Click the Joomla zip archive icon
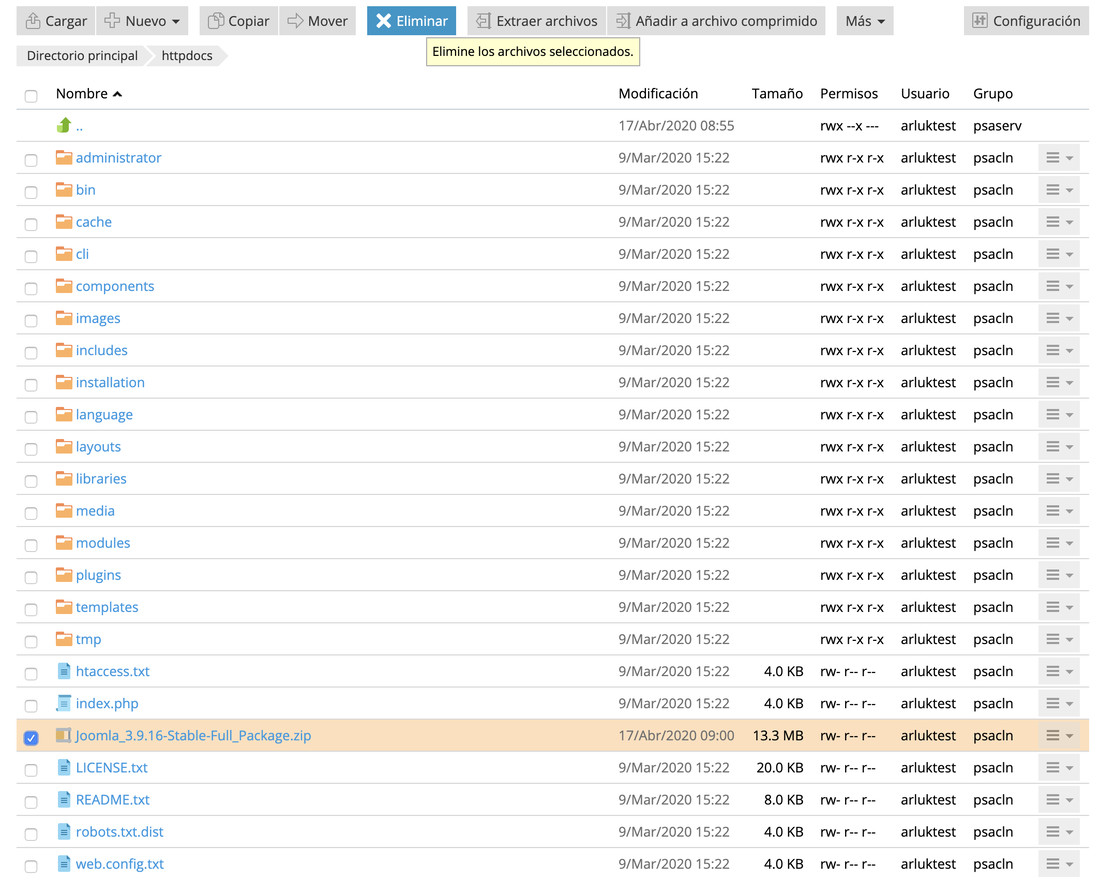Viewport: 1100px width, 891px height. [x=64, y=735]
